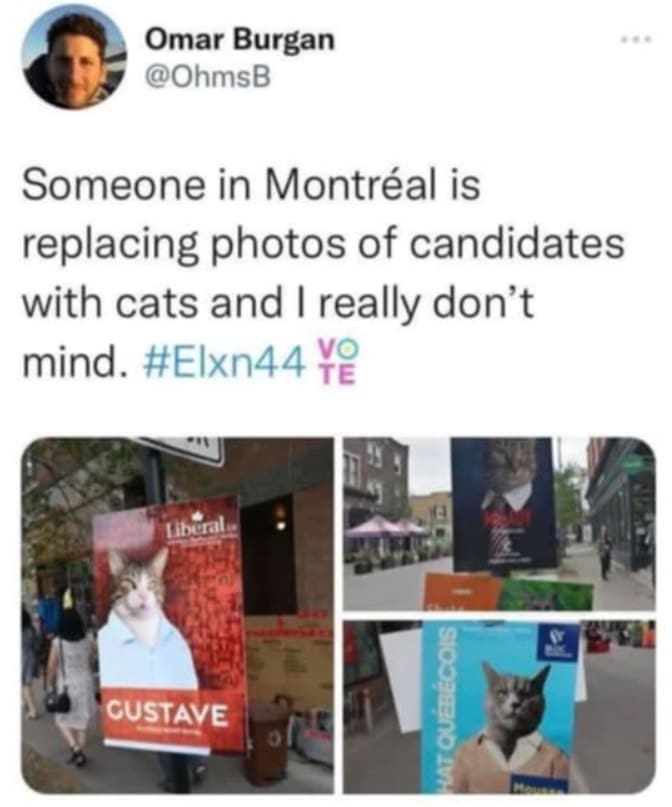Open Omar Burgan's profile avatar
Viewport: 672px width, 807px height.
click(74, 56)
